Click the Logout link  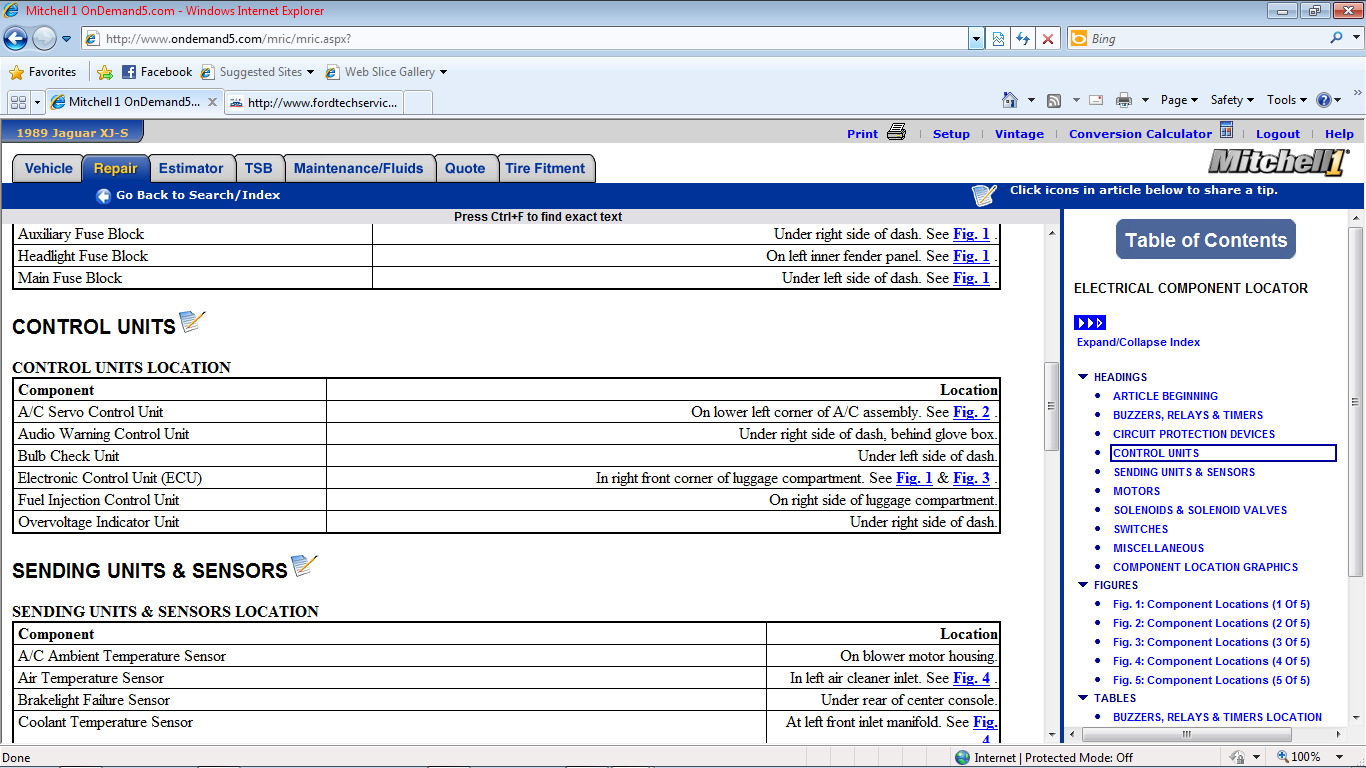pos(1278,134)
